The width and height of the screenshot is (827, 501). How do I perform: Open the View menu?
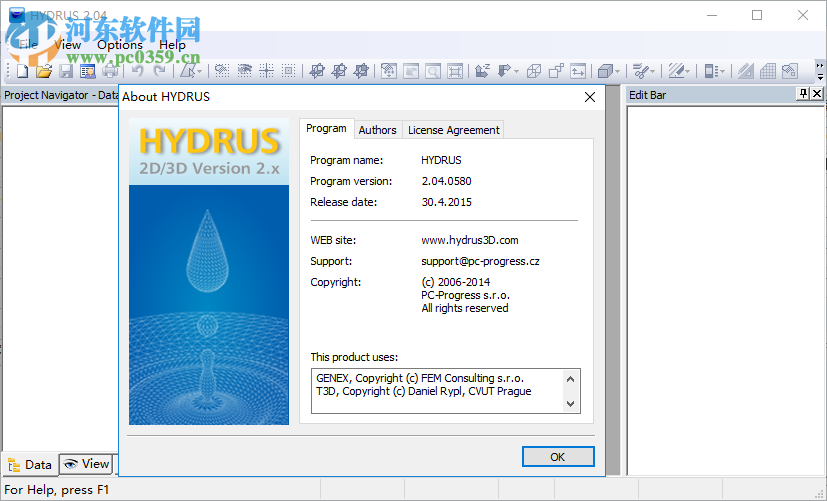tap(68, 45)
